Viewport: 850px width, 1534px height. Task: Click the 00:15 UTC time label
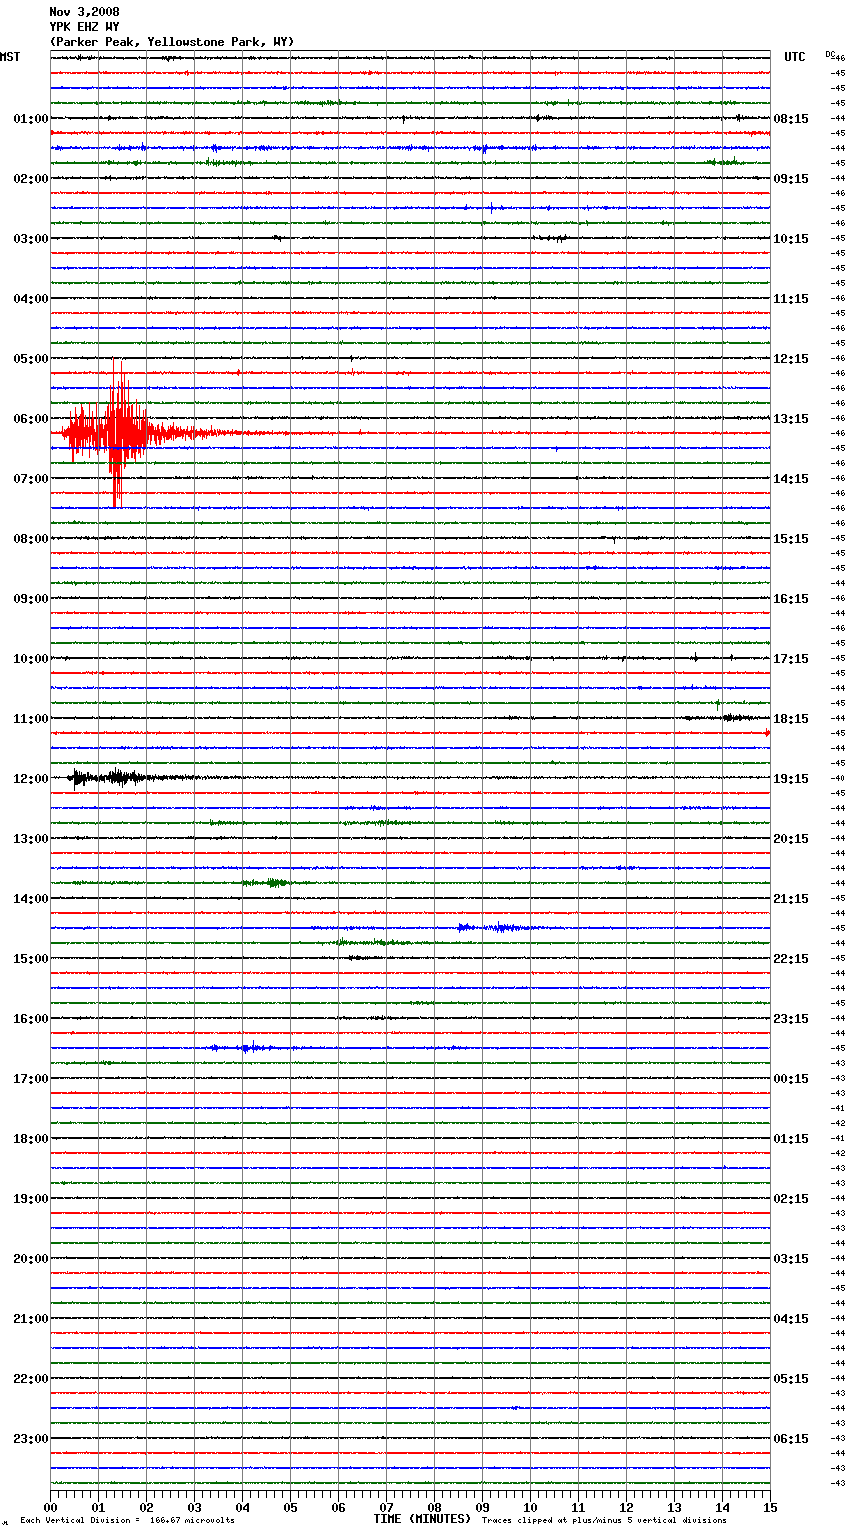pyautogui.click(x=791, y=1079)
